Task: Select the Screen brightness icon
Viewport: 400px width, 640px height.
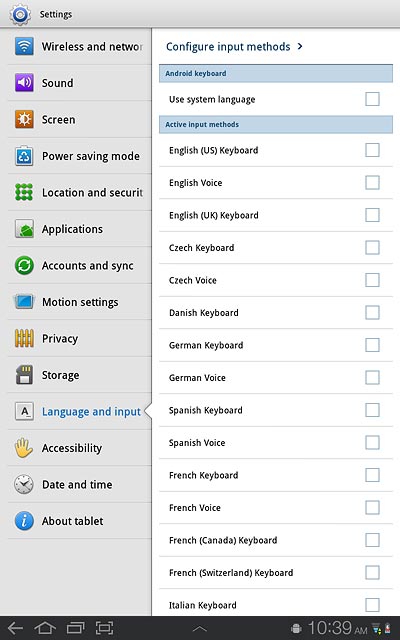Action: pyautogui.click(x=24, y=119)
